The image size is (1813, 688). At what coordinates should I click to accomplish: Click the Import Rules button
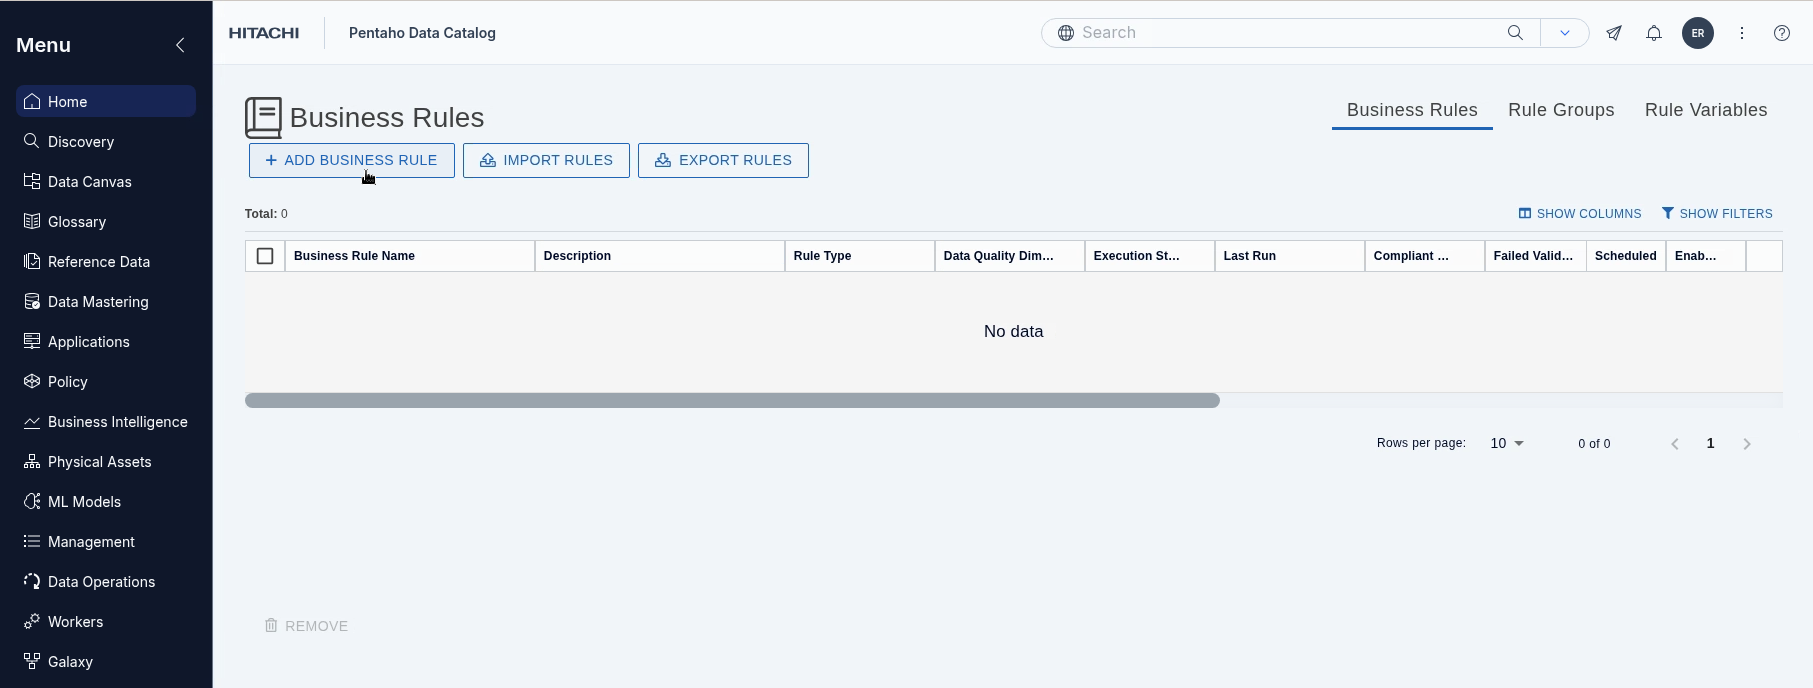(x=546, y=160)
